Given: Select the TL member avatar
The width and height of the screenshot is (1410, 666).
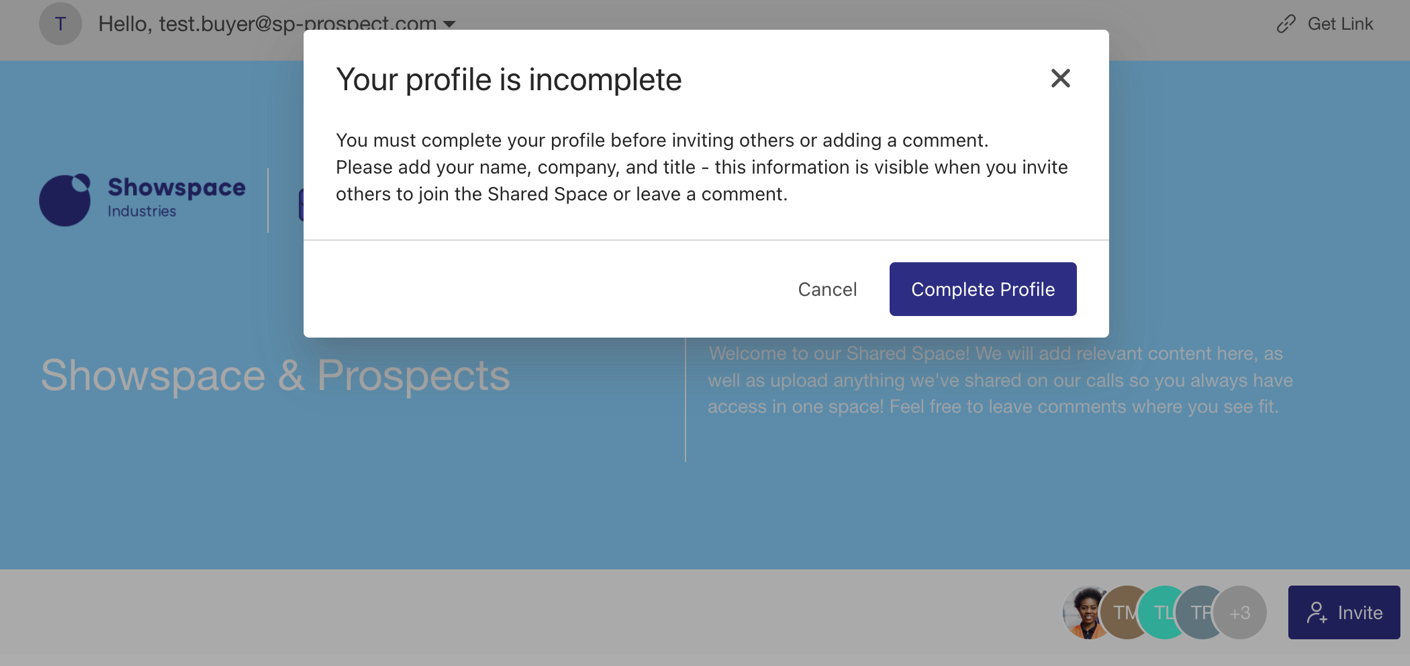Looking at the screenshot, I should (x=1163, y=612).
